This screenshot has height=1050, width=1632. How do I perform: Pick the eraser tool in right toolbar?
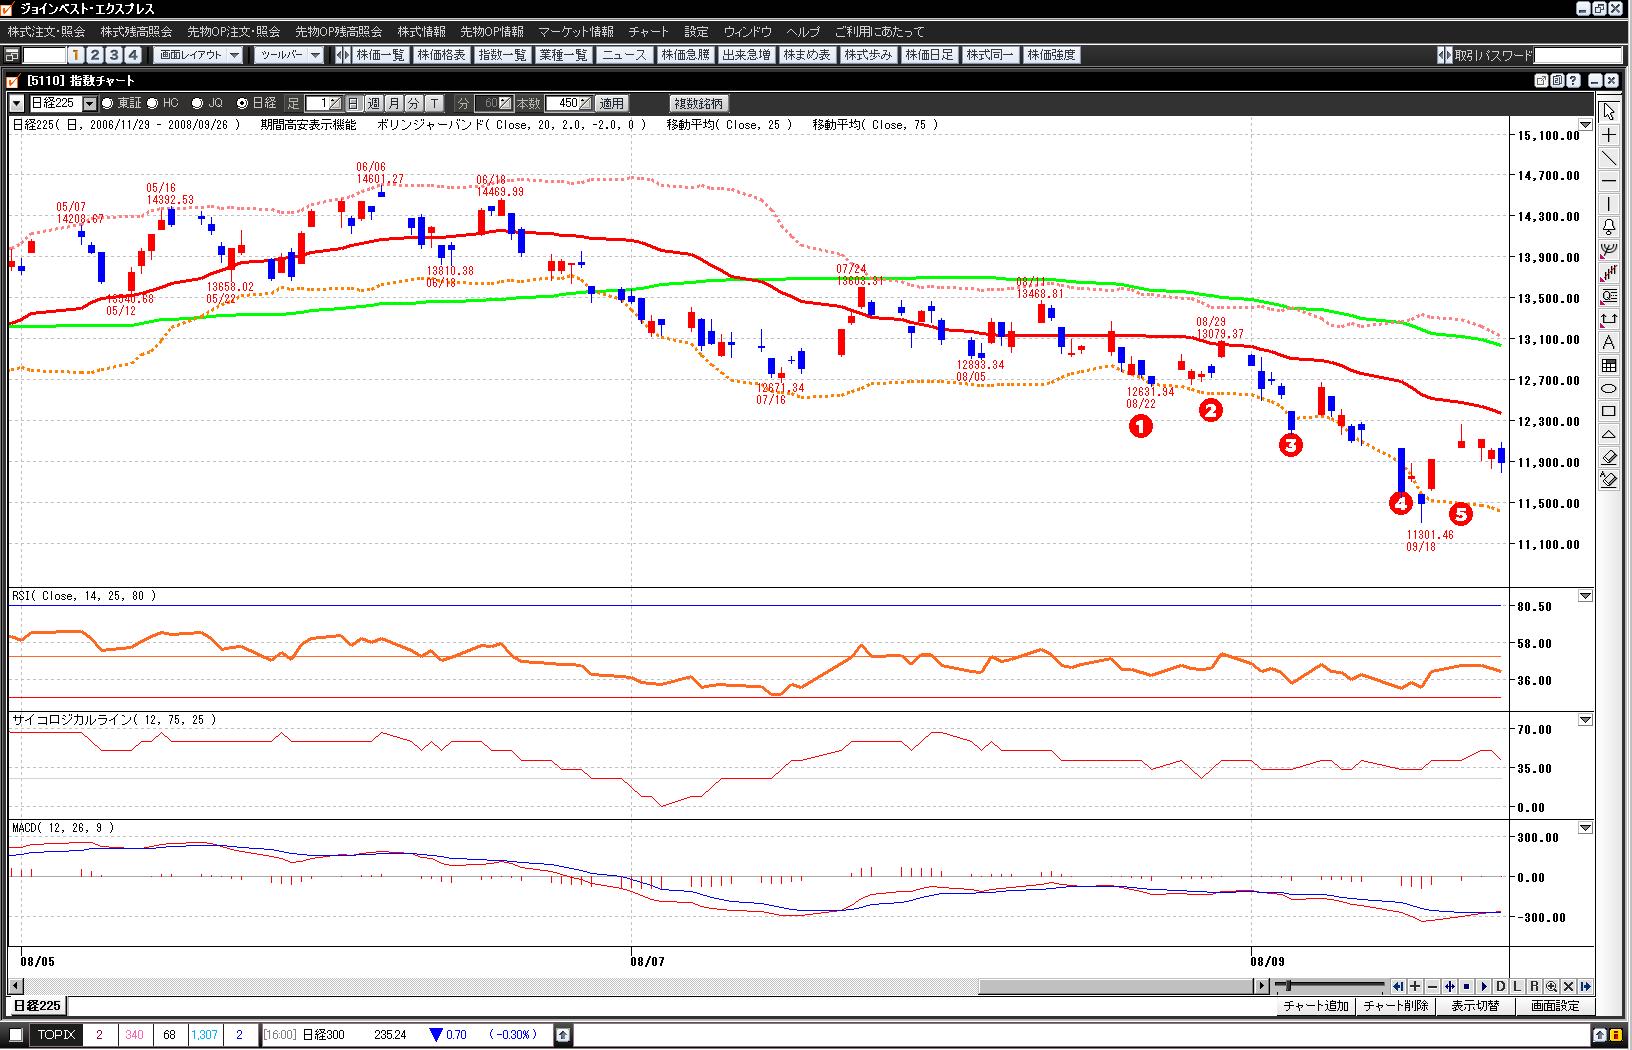tap(1609, 457)
